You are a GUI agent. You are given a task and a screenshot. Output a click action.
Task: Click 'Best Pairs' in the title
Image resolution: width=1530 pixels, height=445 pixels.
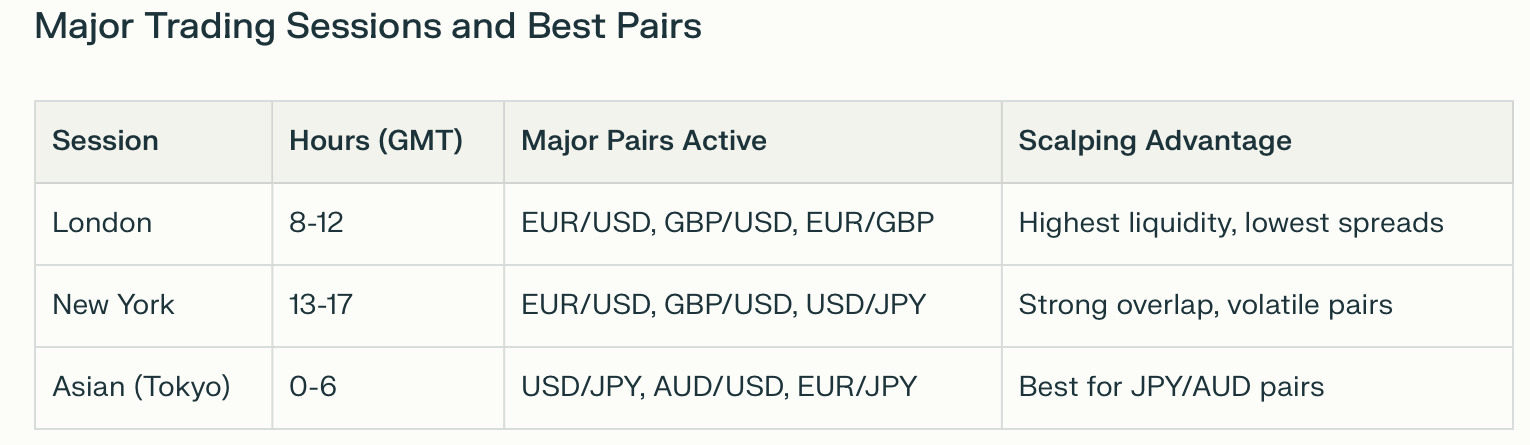tap(614, 27)
